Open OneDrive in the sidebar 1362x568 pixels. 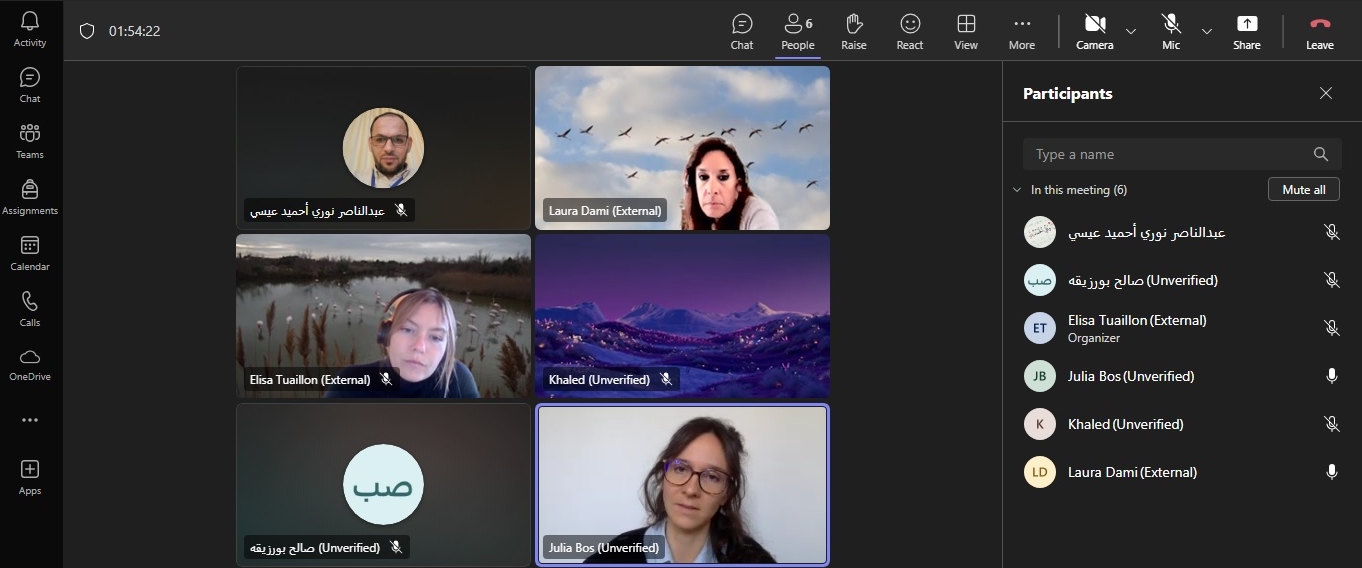pyautogui.click(x=30, y=364)
